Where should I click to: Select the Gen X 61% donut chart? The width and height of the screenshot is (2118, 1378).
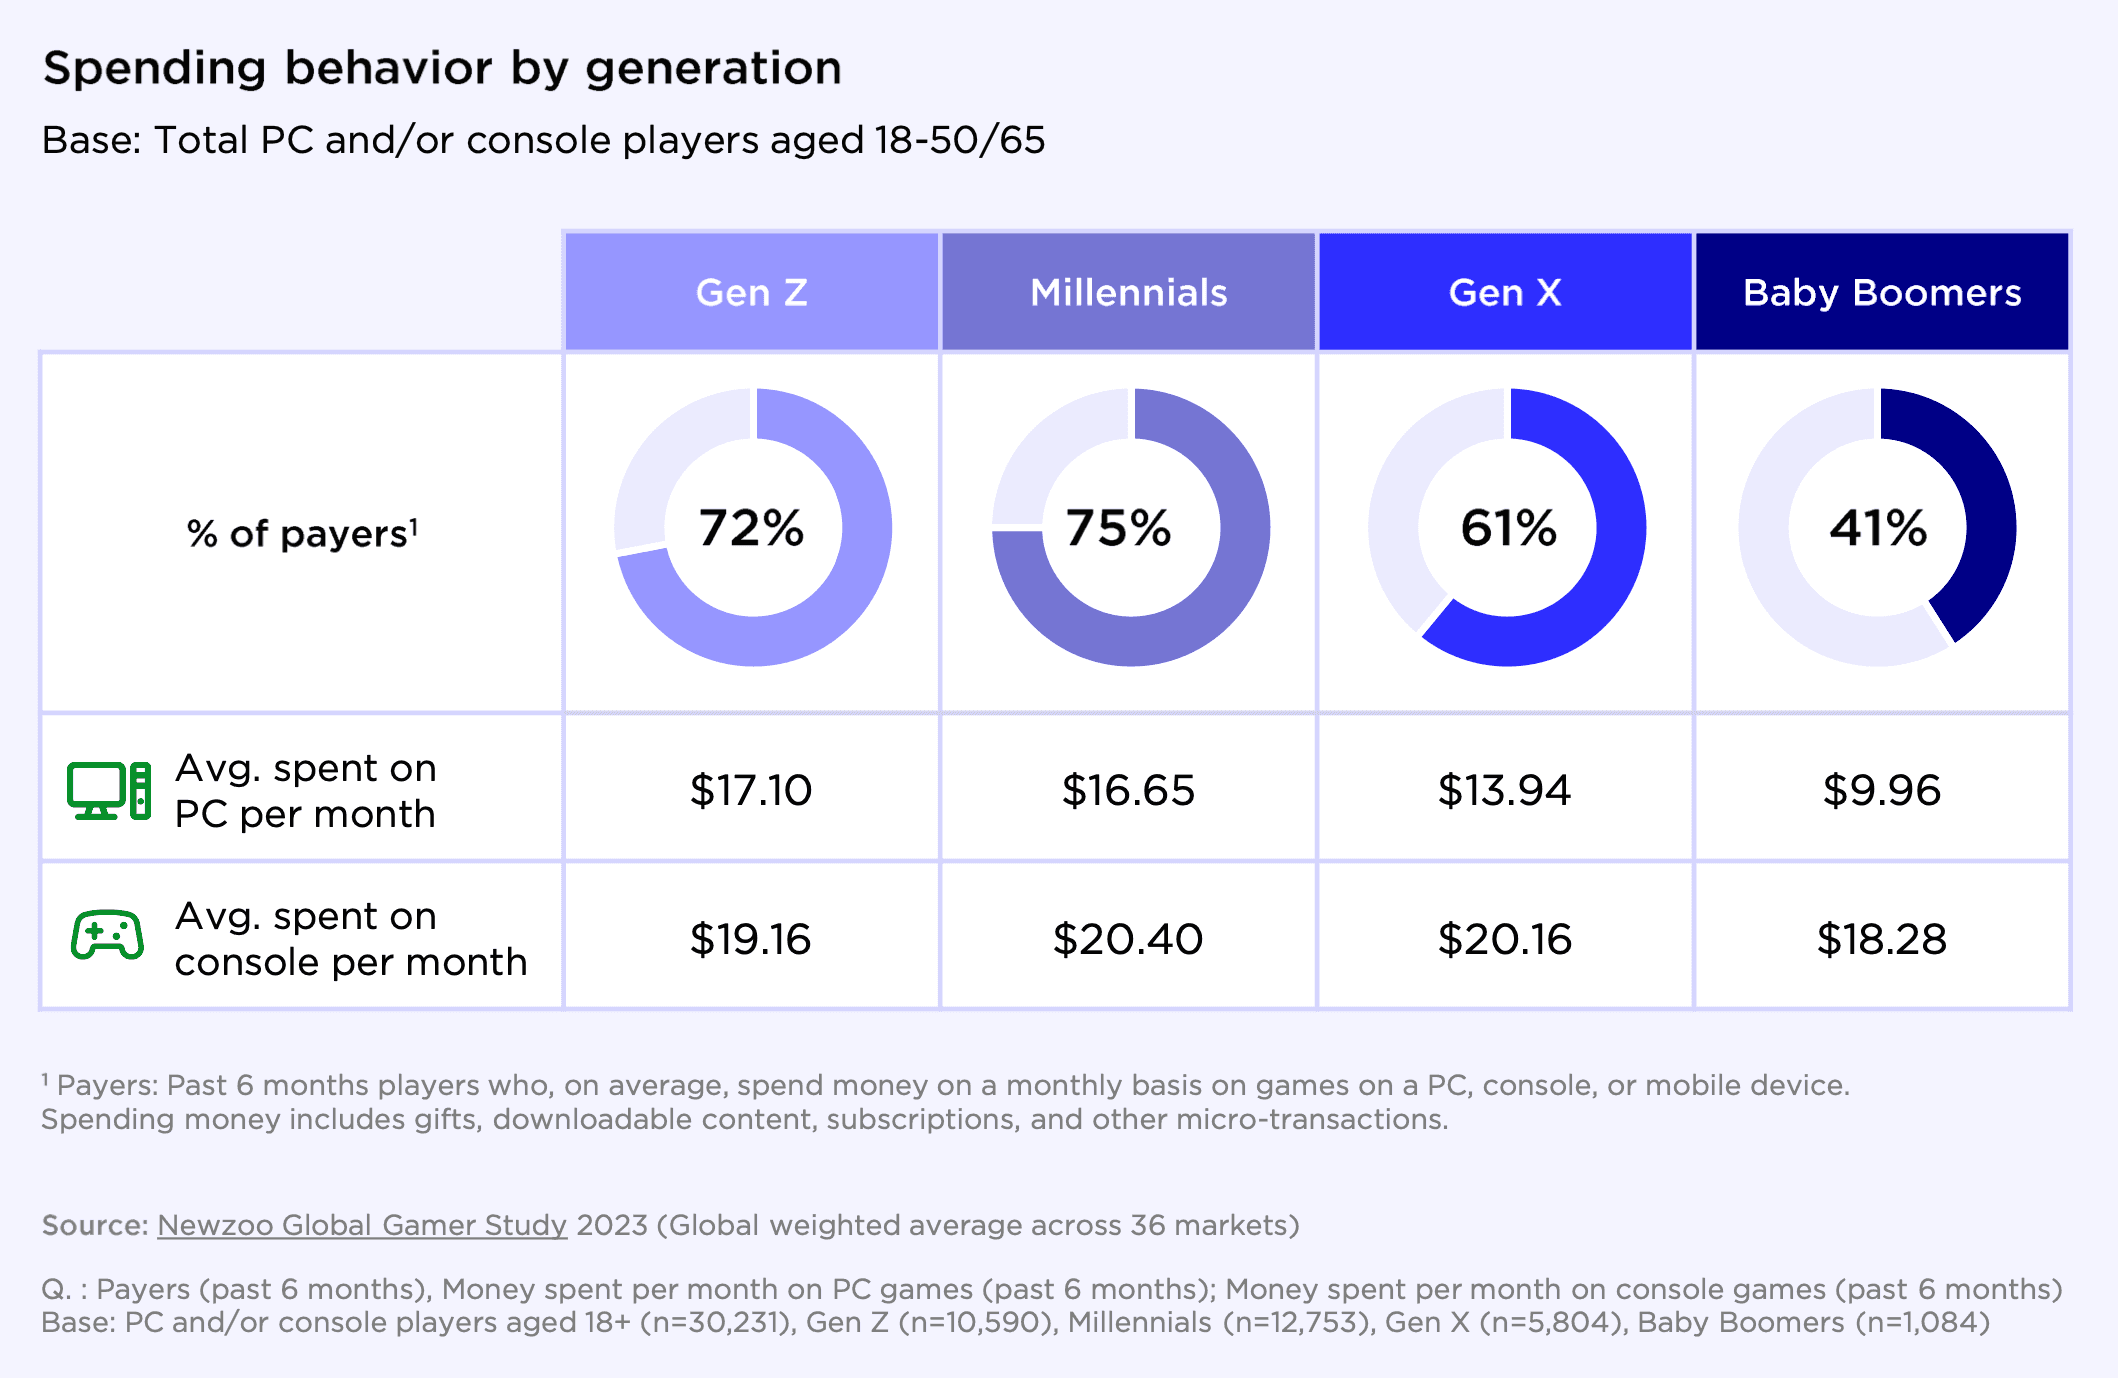pyautogui.click(x=1507, y=527)
